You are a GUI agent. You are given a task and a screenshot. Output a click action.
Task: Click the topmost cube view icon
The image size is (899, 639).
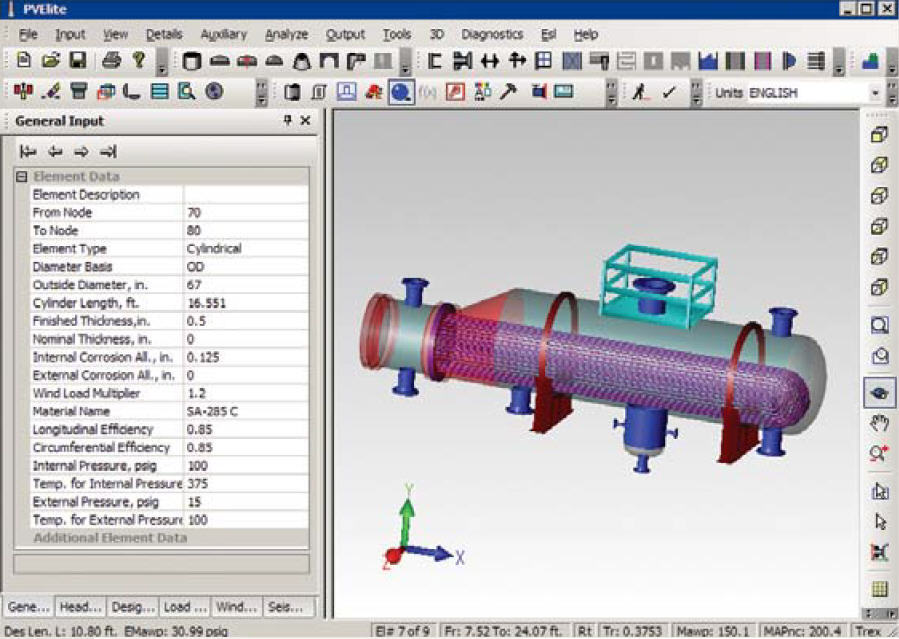coord(880,135)
